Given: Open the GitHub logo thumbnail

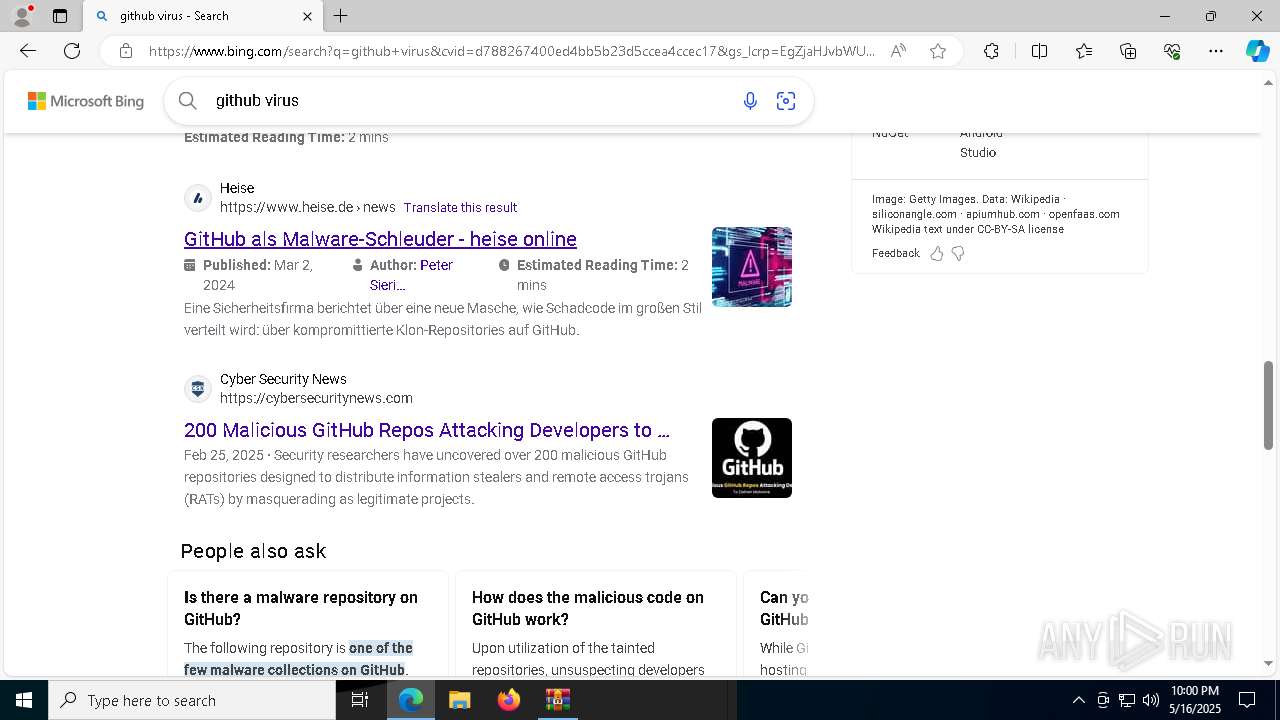Looking at the screenshot, I should [752, 458].
